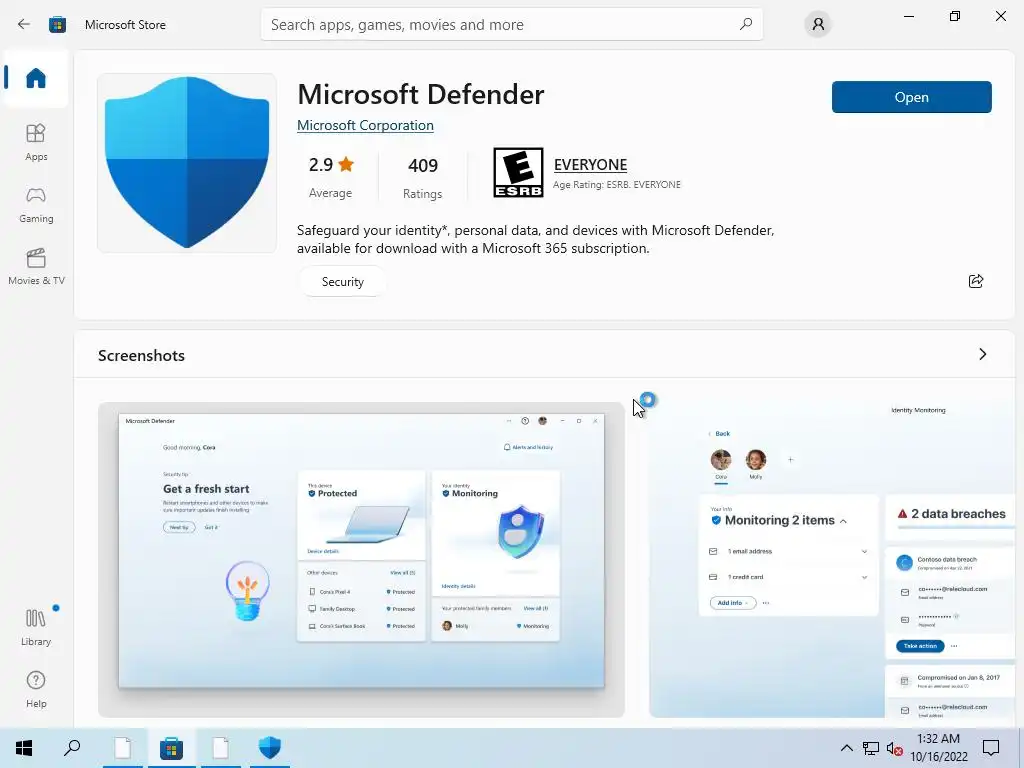Open the second blank document taskbar icon
This screenshot has width=1024, height=768.
coord(220,748)
